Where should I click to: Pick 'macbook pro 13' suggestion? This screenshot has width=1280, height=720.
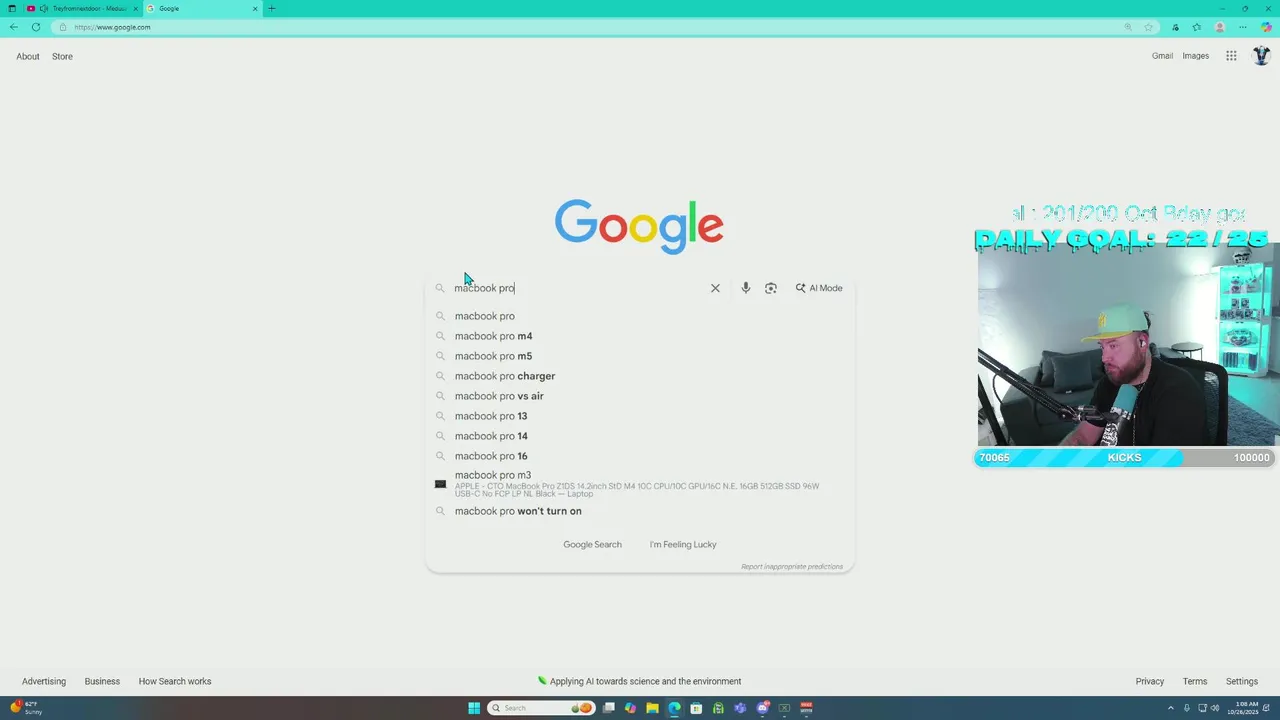[x=640, y=416]
